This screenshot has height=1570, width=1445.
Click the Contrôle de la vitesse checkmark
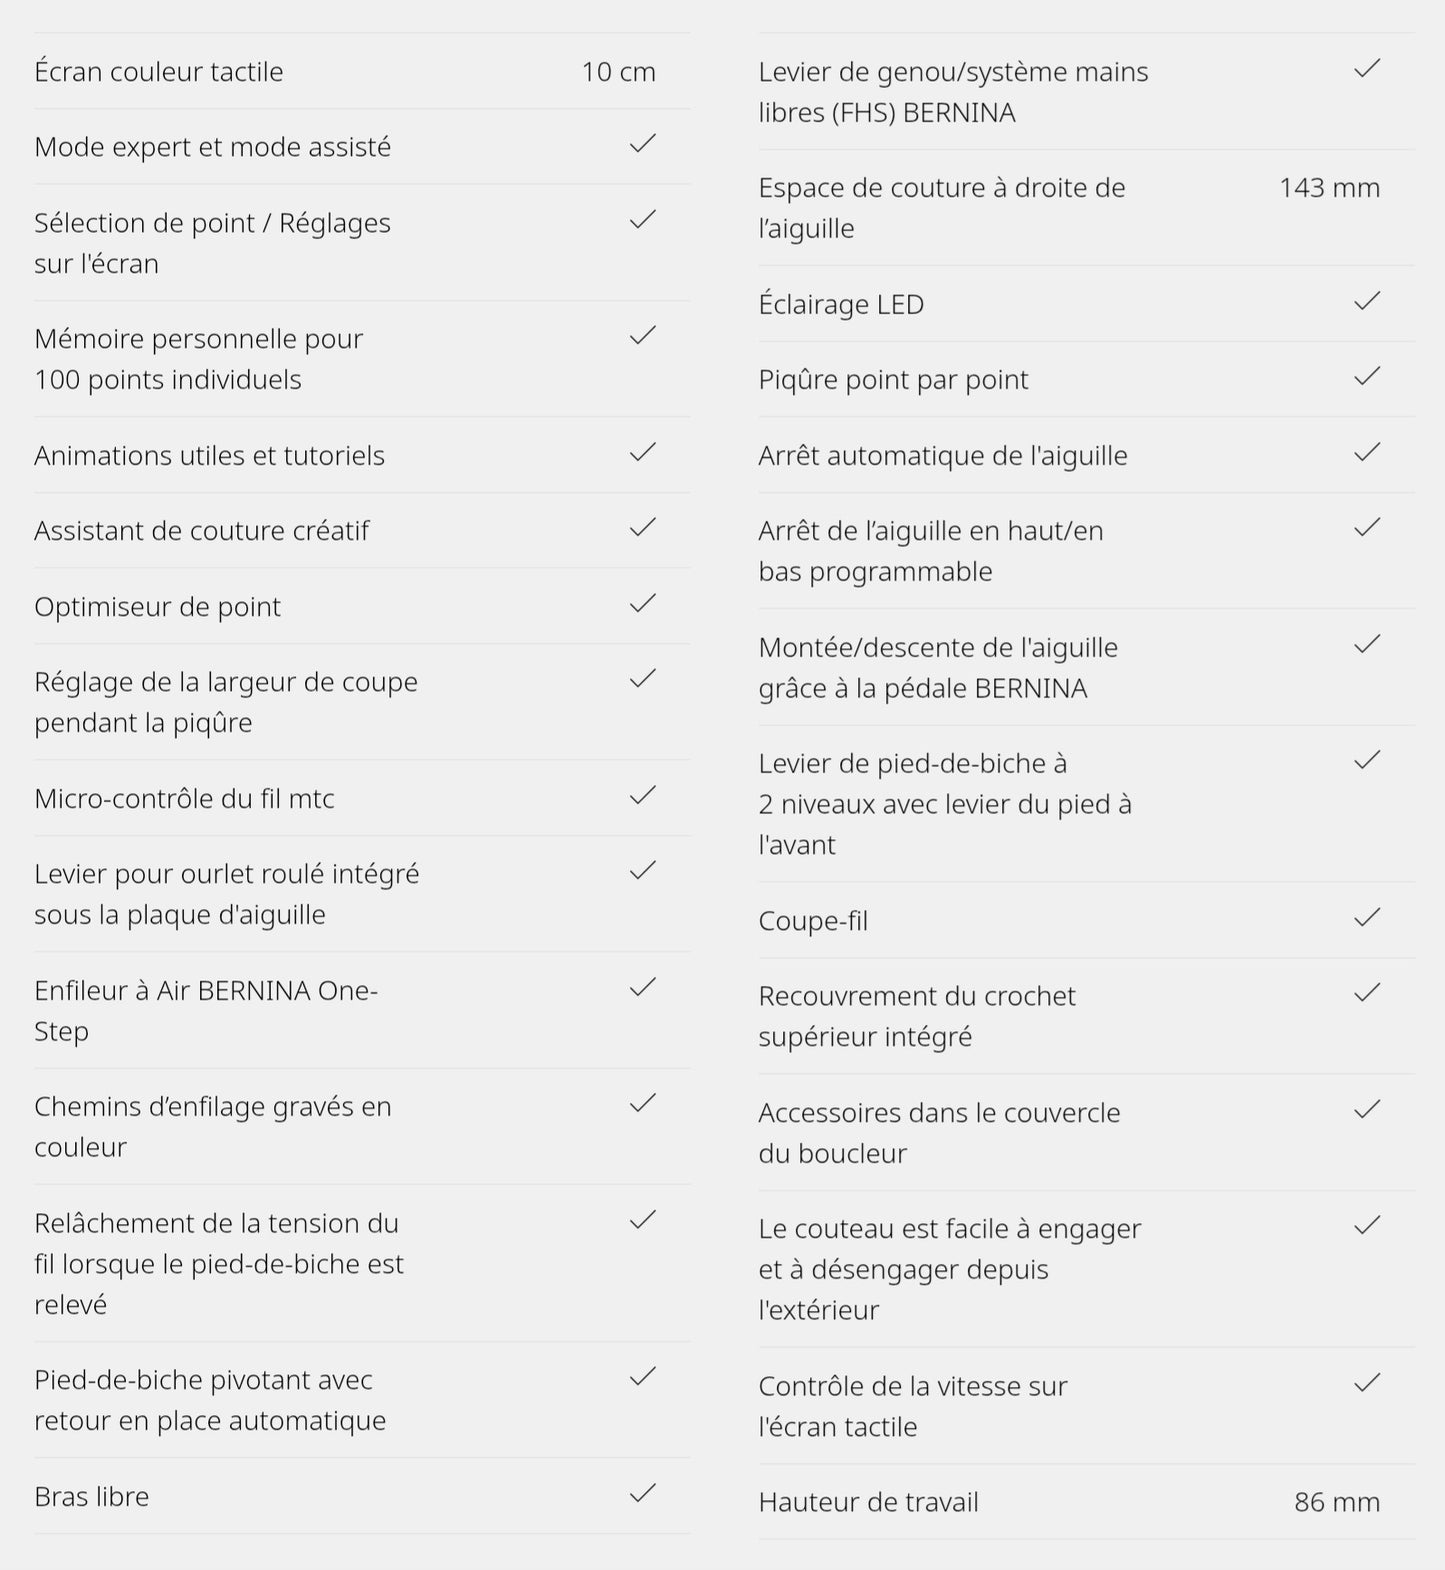tap(1366, 1383)
